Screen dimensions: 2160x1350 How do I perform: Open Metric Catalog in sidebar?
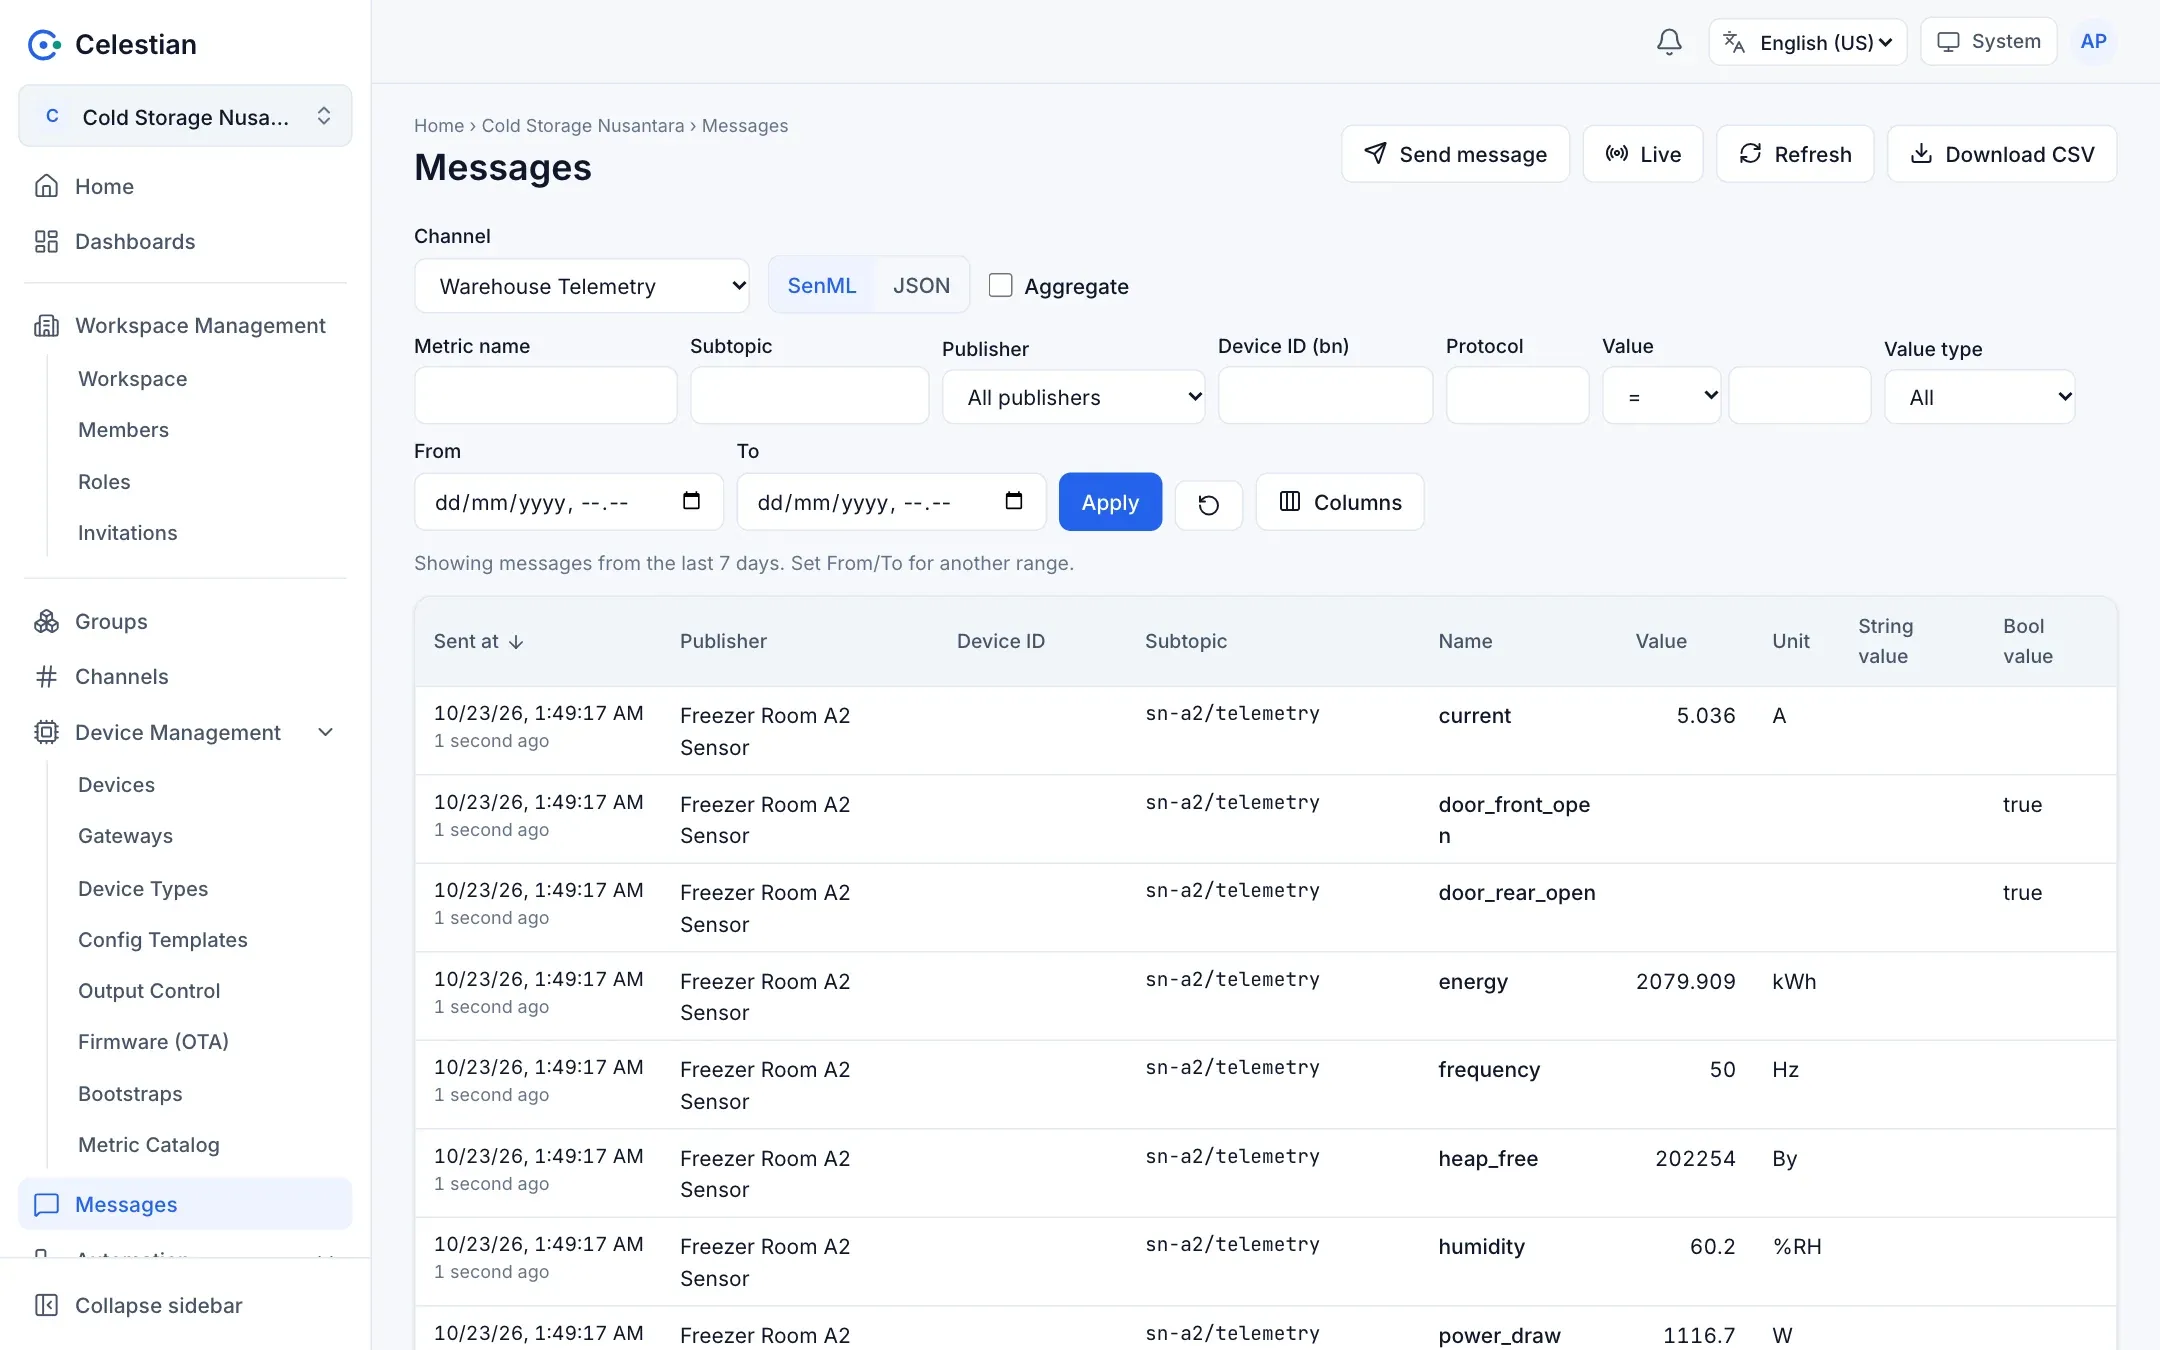click(148, 1144)
